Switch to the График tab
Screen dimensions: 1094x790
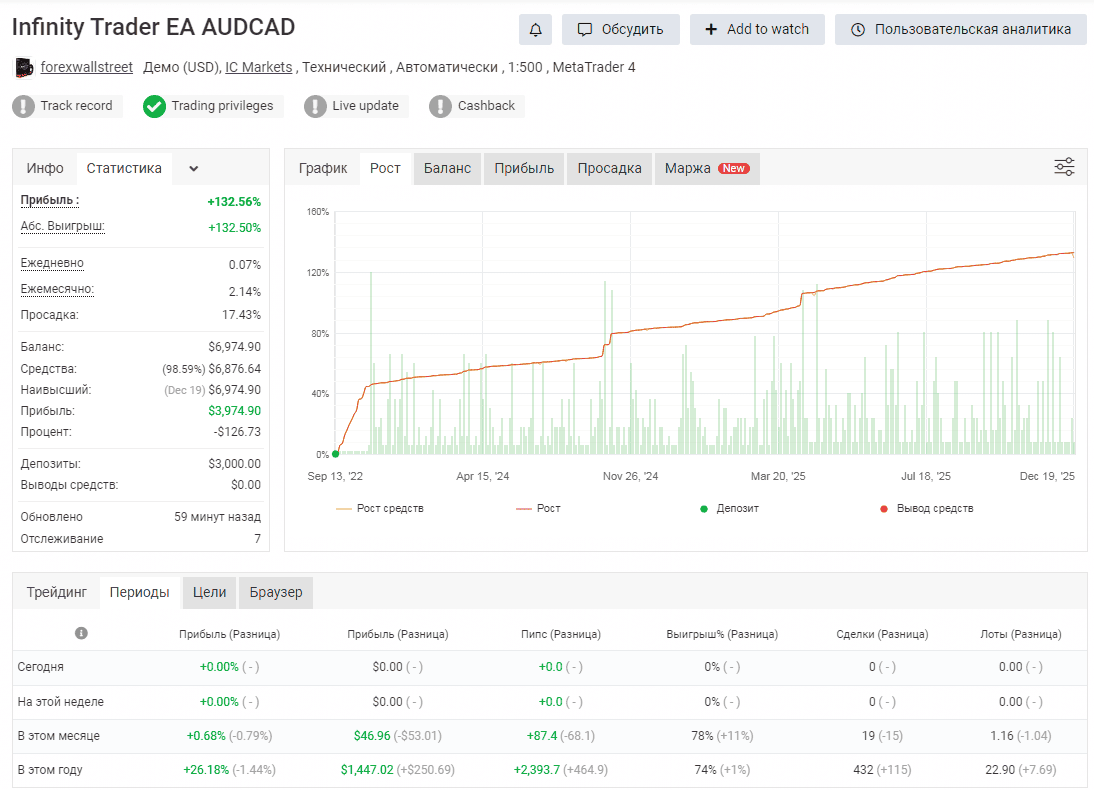[323, 168]
